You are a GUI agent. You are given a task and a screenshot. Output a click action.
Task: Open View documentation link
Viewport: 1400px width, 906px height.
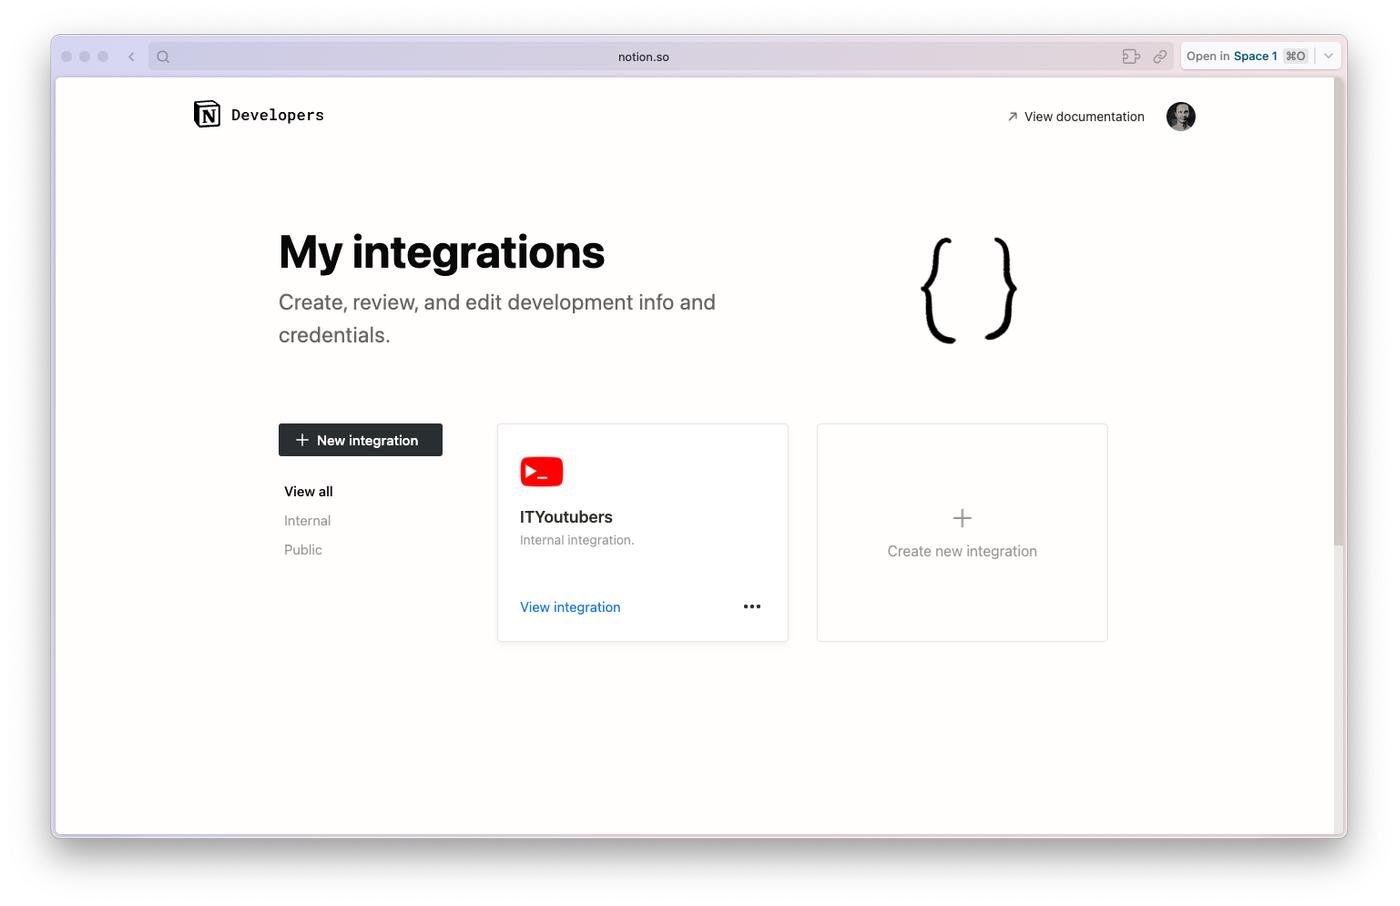[x=1076, y=117]
